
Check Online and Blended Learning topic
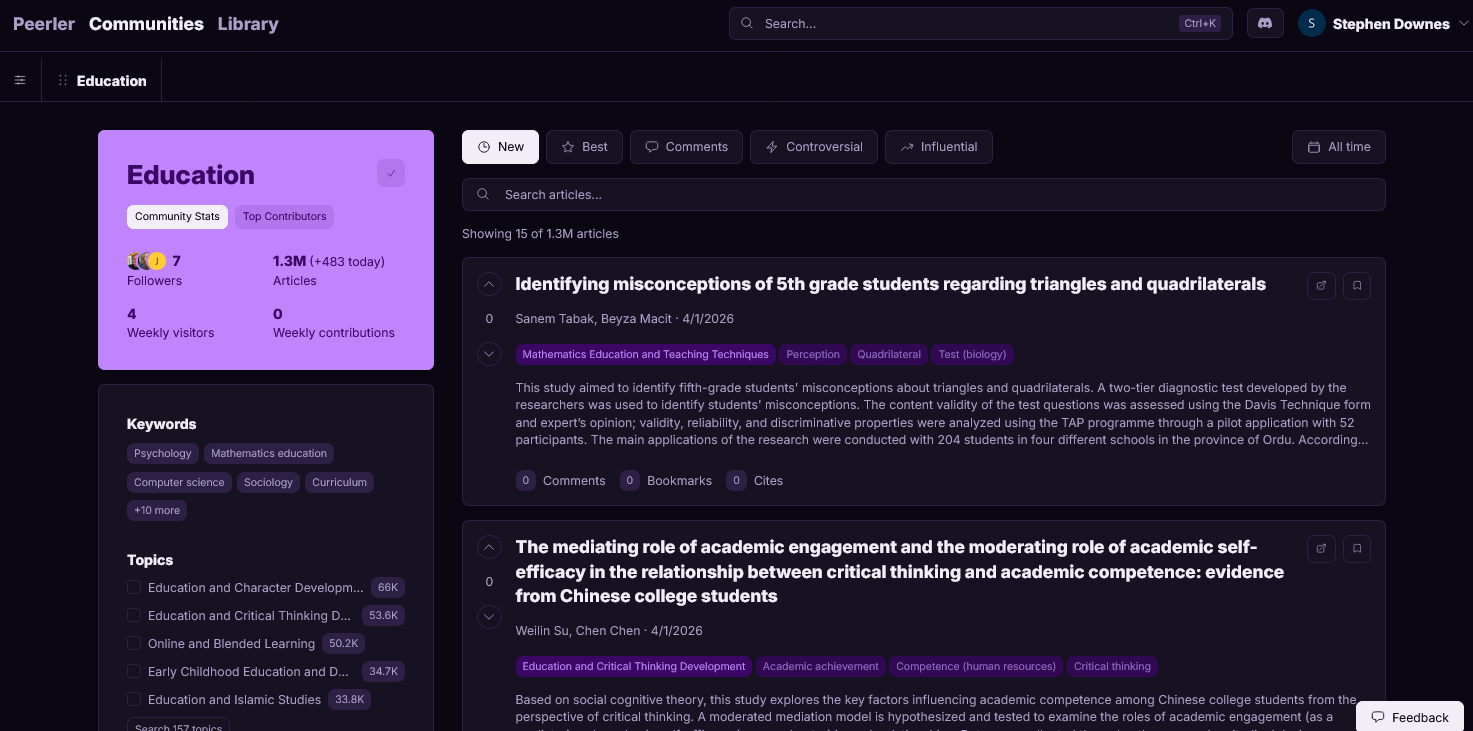pos(134,644)
